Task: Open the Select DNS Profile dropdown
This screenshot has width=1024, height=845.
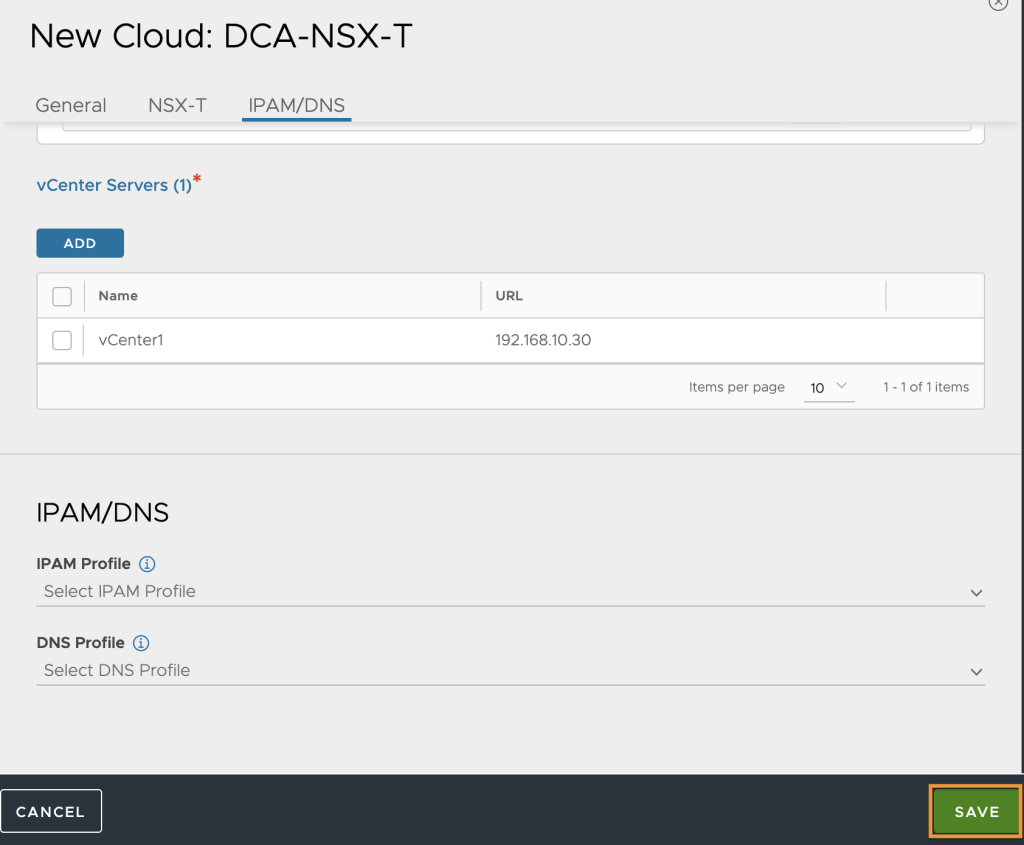Action: pos(510,671)
